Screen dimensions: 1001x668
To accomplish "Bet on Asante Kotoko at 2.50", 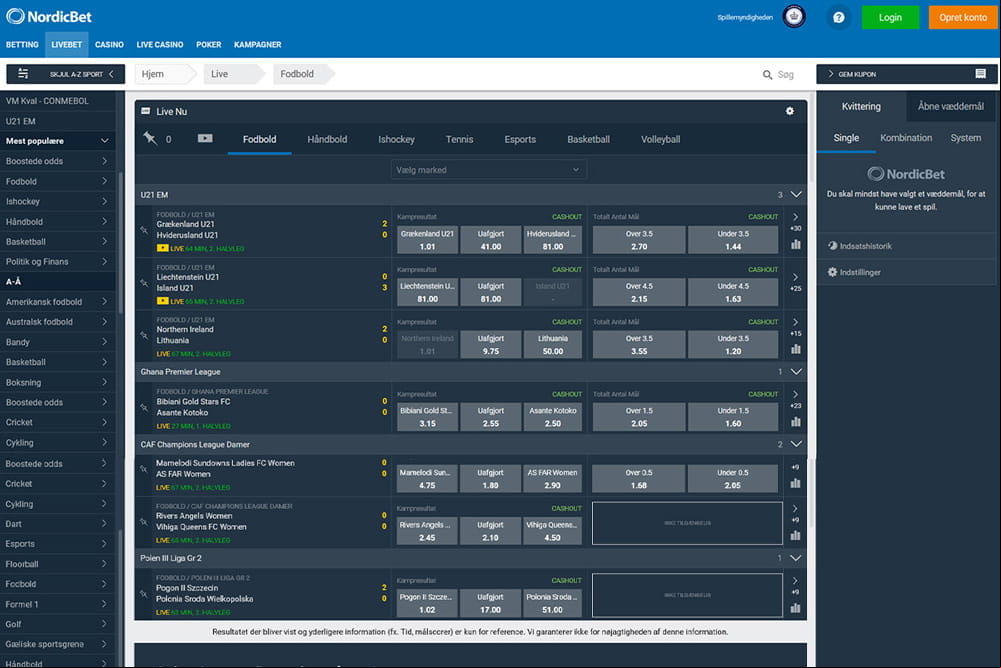I will [552, 417].
